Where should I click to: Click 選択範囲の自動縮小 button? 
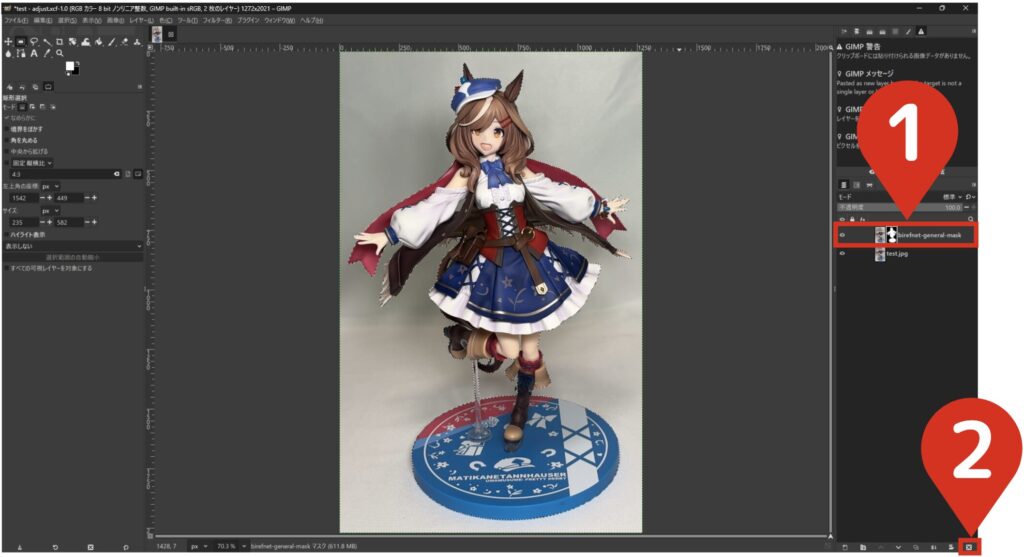[x=72, y=257]
